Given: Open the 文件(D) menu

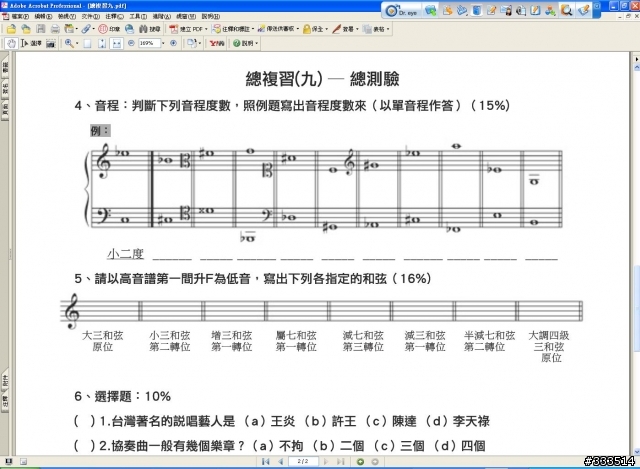Looking at the screenshot, I should pyautogui.click(x=90, y=17).
